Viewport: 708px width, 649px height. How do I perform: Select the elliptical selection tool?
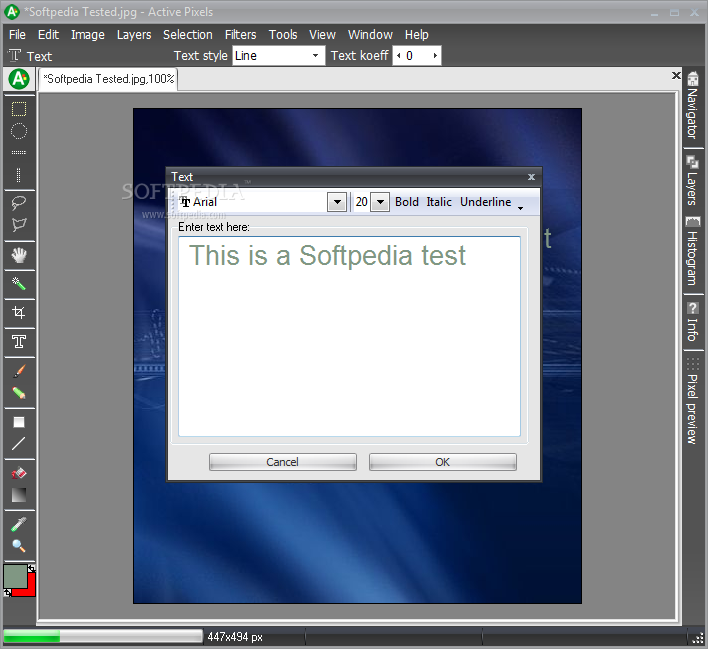[19, 131]
